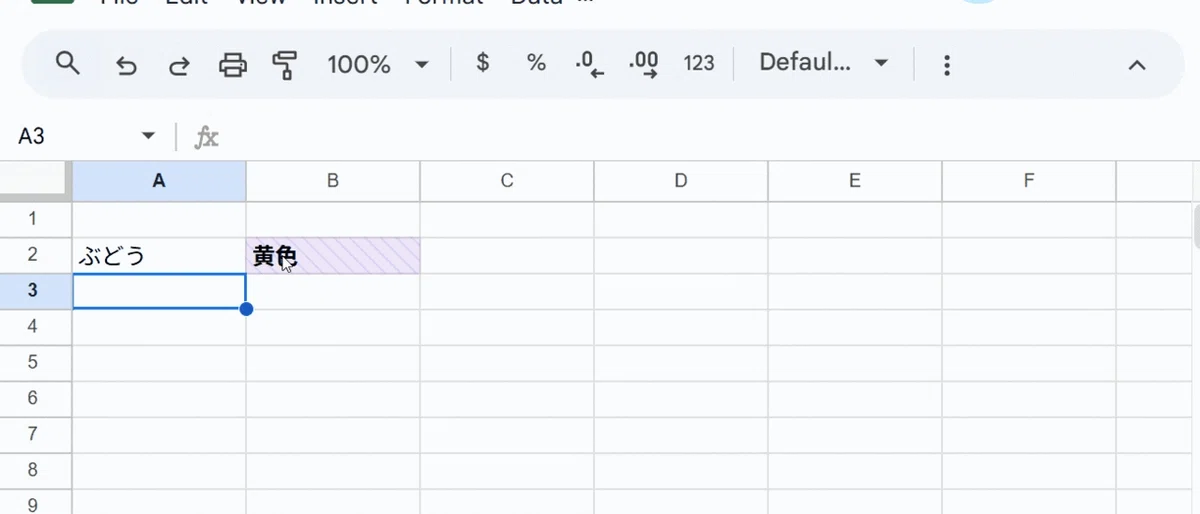Format as currency with dollar icon
The width and height of the screenshot is (1200, 514).
coord(483,63)
